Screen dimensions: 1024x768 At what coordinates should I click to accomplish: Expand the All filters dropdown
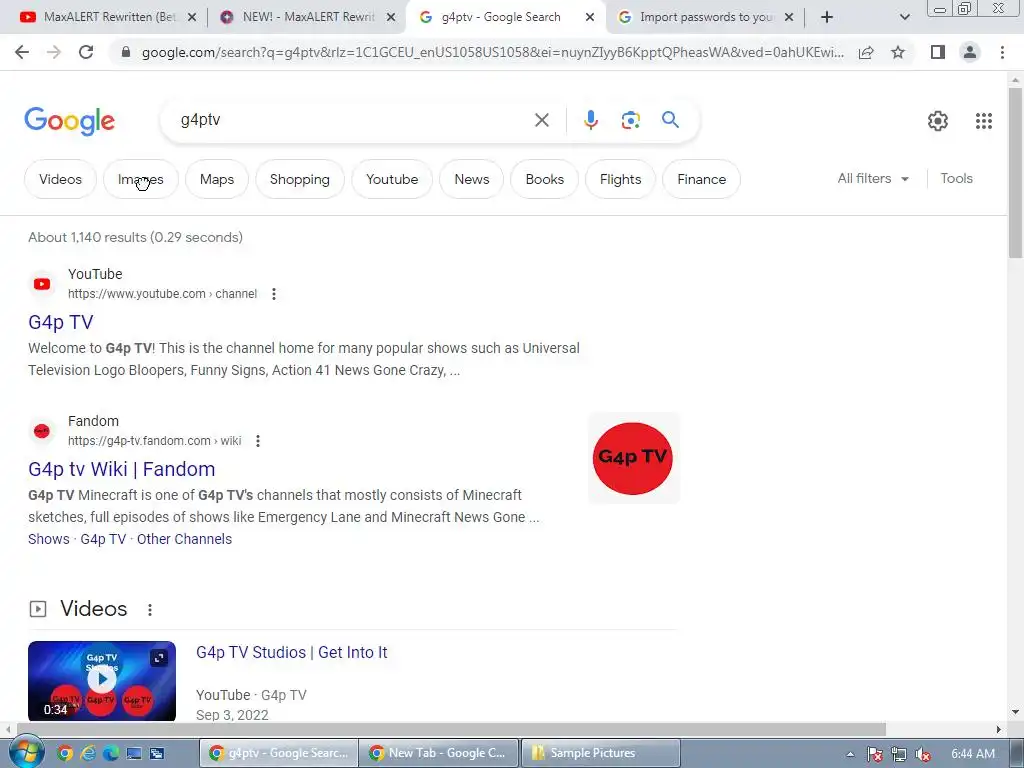coord(873,178)
